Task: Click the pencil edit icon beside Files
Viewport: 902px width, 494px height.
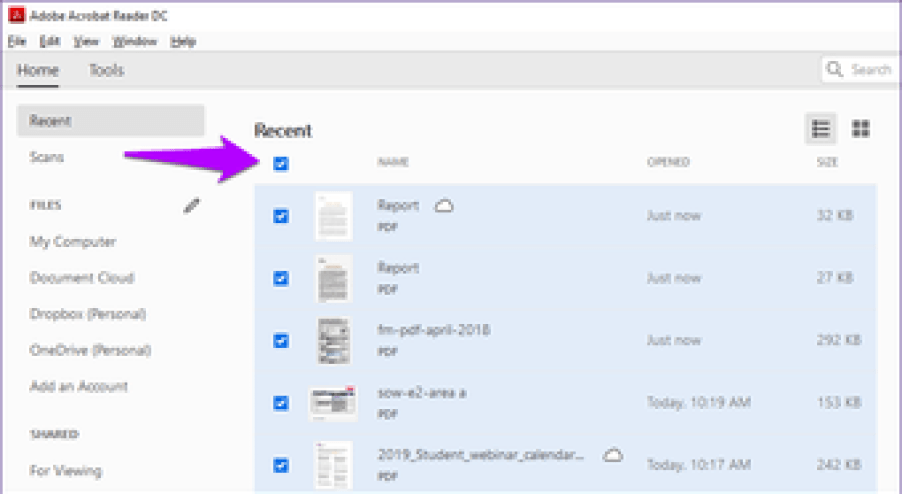Action: pos(192,205)
